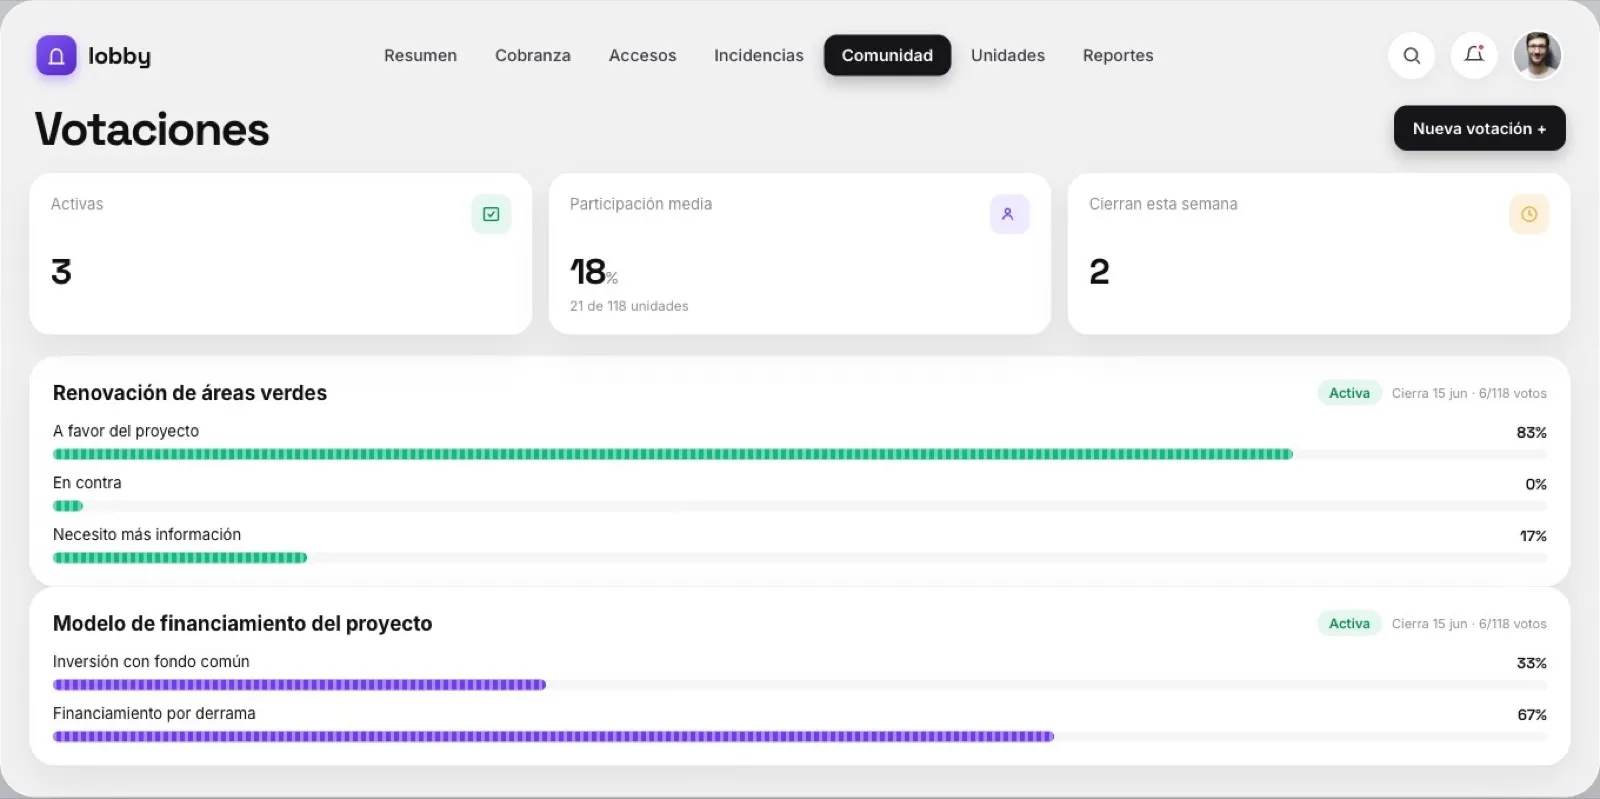Select the Incidencias tab

758,56
